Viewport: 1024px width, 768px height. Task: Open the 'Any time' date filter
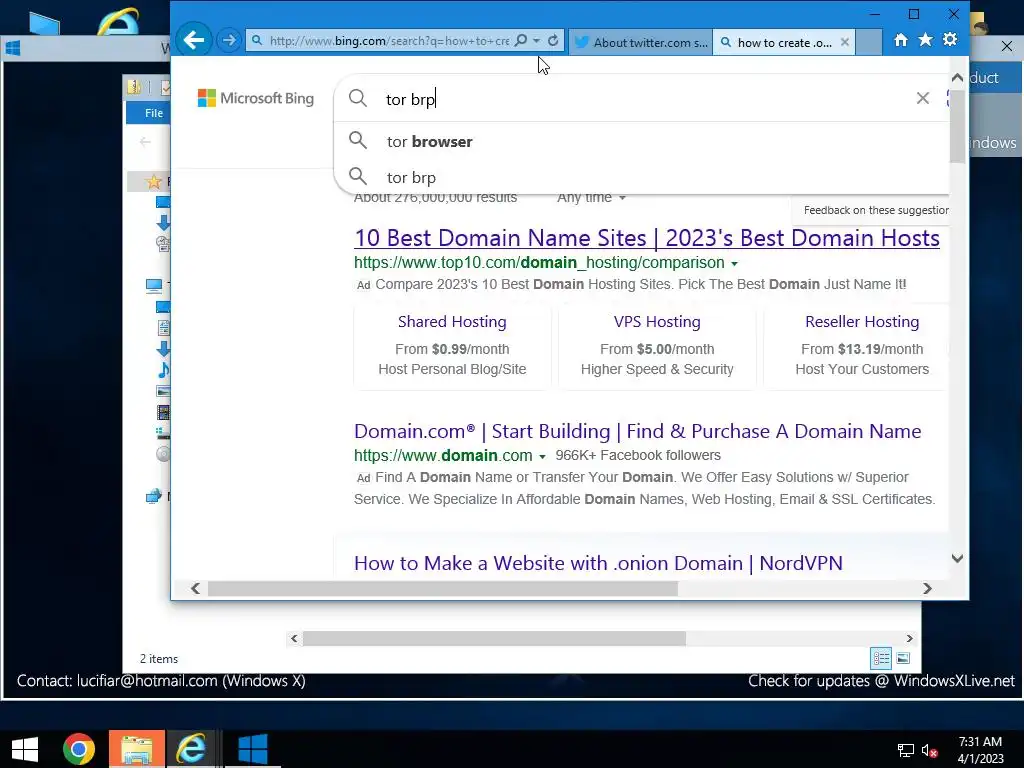click(591, 197)
